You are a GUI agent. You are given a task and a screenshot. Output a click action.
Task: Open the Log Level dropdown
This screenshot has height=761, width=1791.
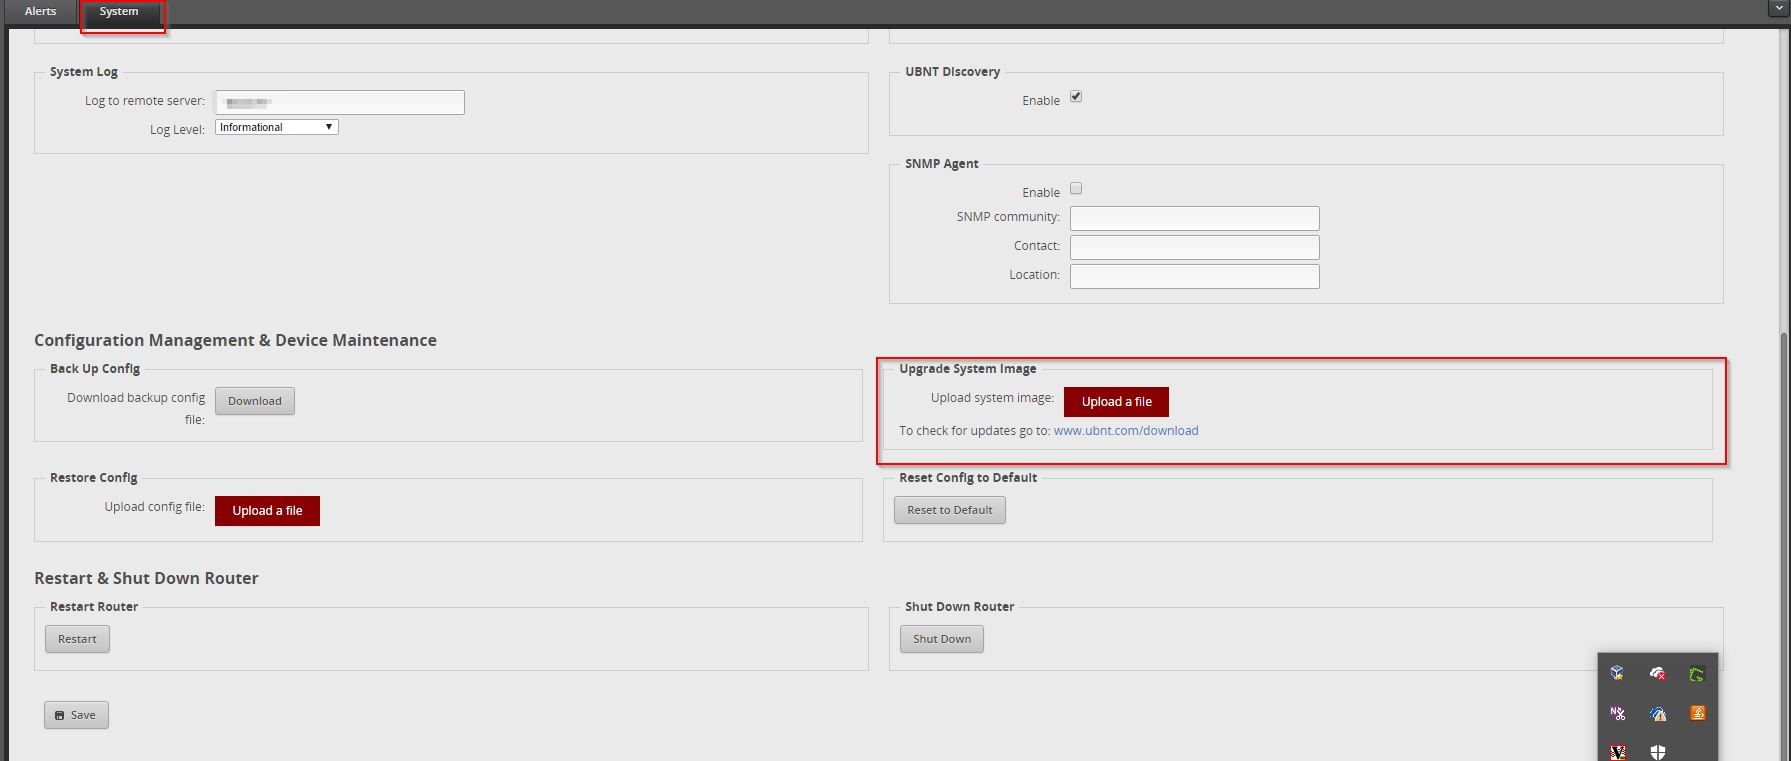[277, 127]
